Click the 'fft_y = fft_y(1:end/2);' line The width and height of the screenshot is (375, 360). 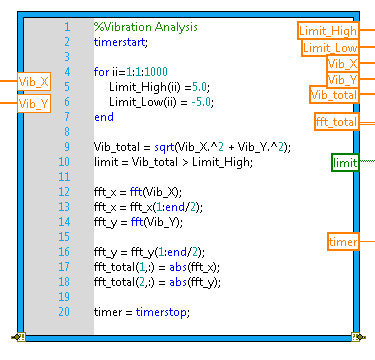click(149, 252)
